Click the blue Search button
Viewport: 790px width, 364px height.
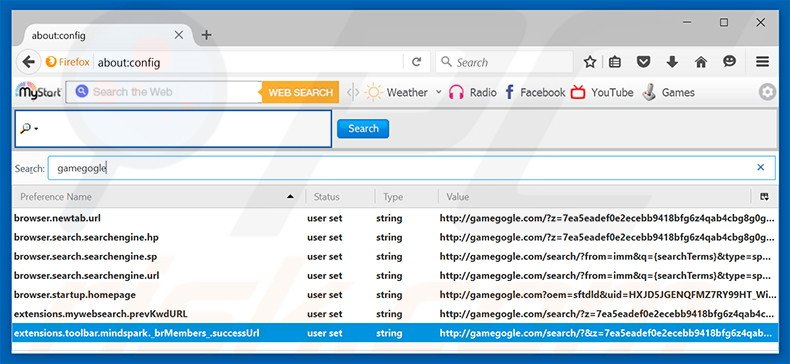[x=363, y=129]
